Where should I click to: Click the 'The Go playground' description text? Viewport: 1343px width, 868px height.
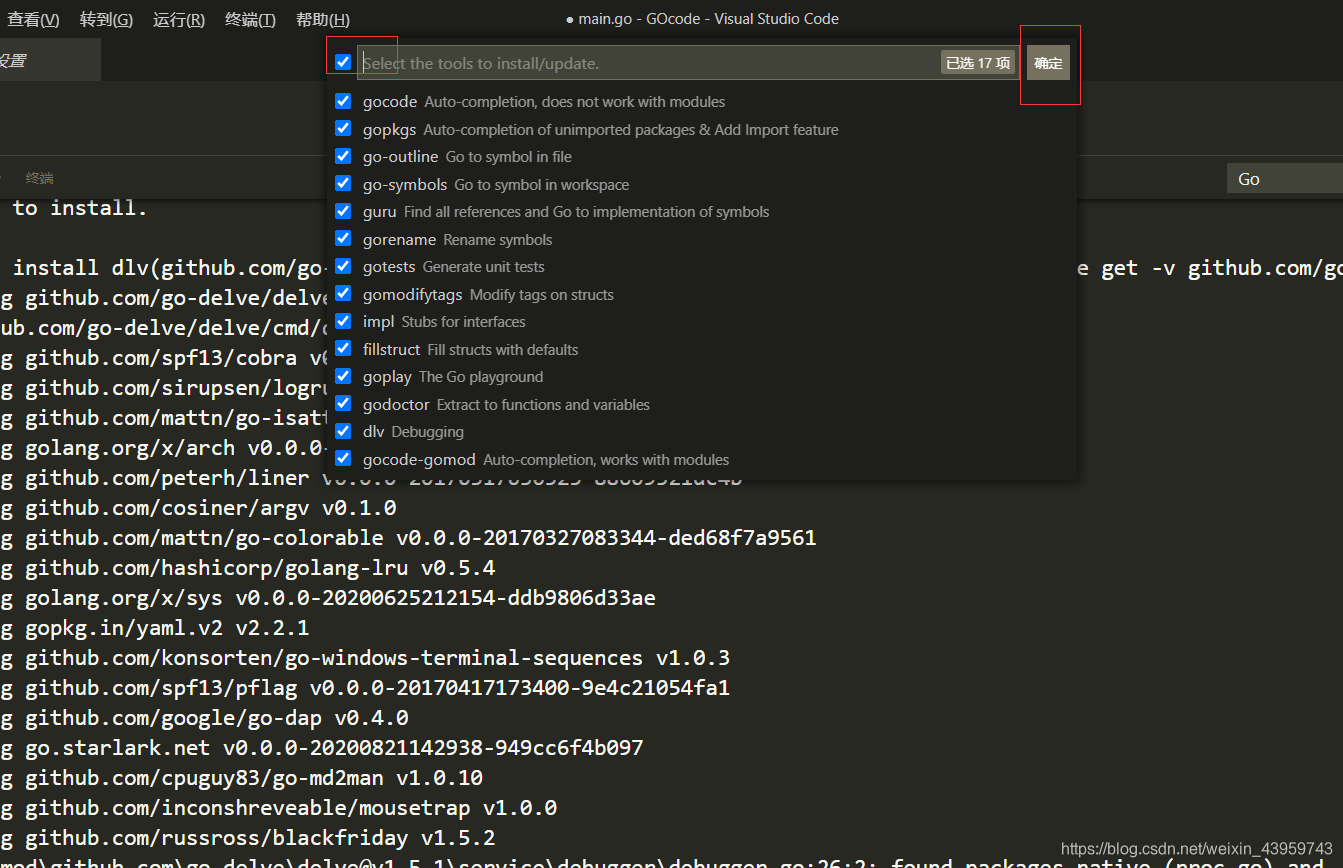pyautogui.click(x=481, y=377)
